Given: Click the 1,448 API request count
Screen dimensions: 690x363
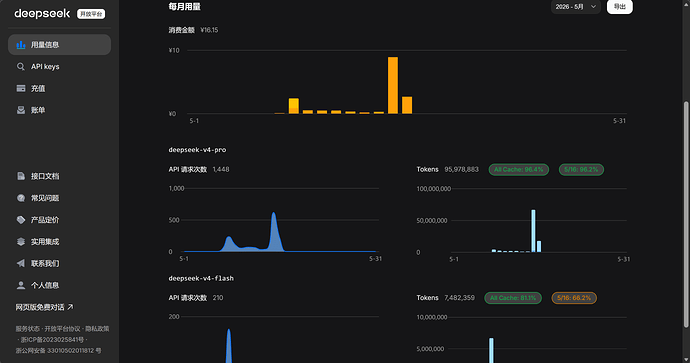Looking at the screenshot, I should [221, 169].
